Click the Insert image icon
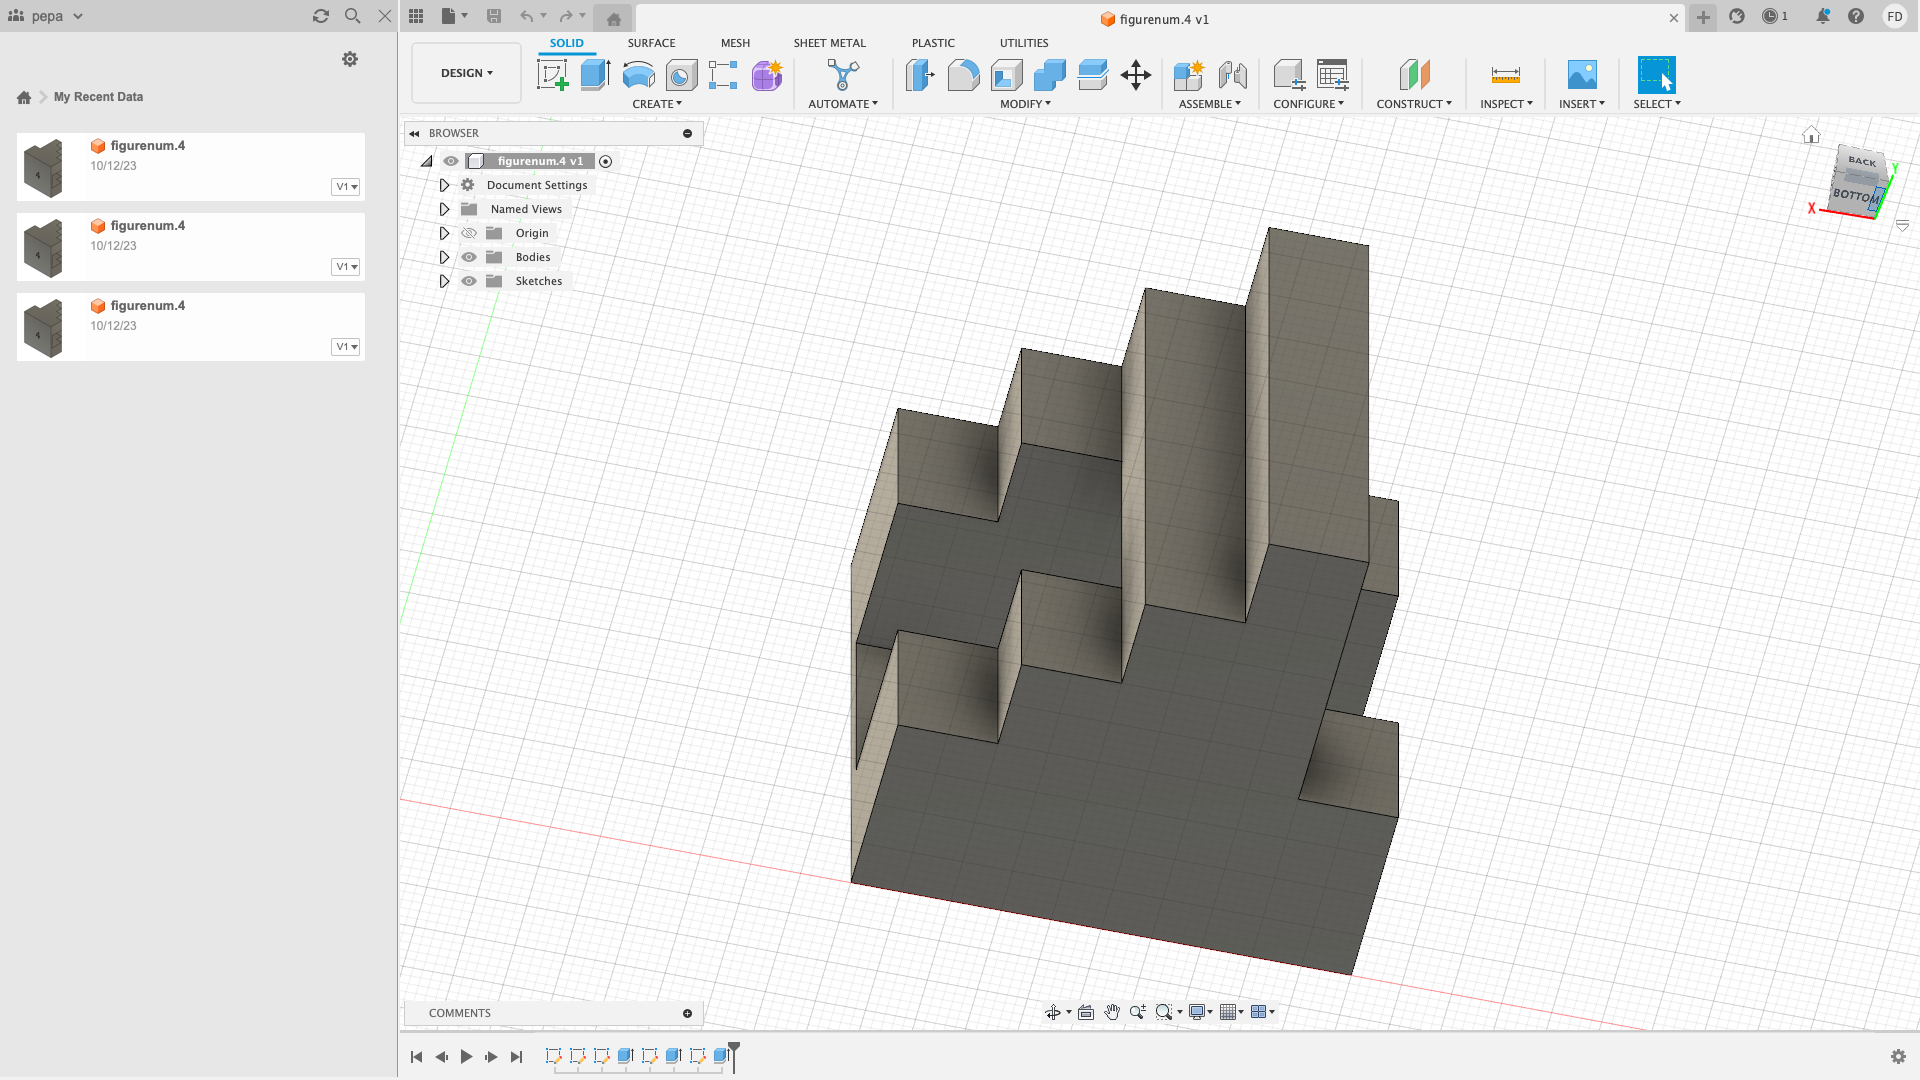The height and width of the screenshot is (1080, 1920). point(1582,75)
